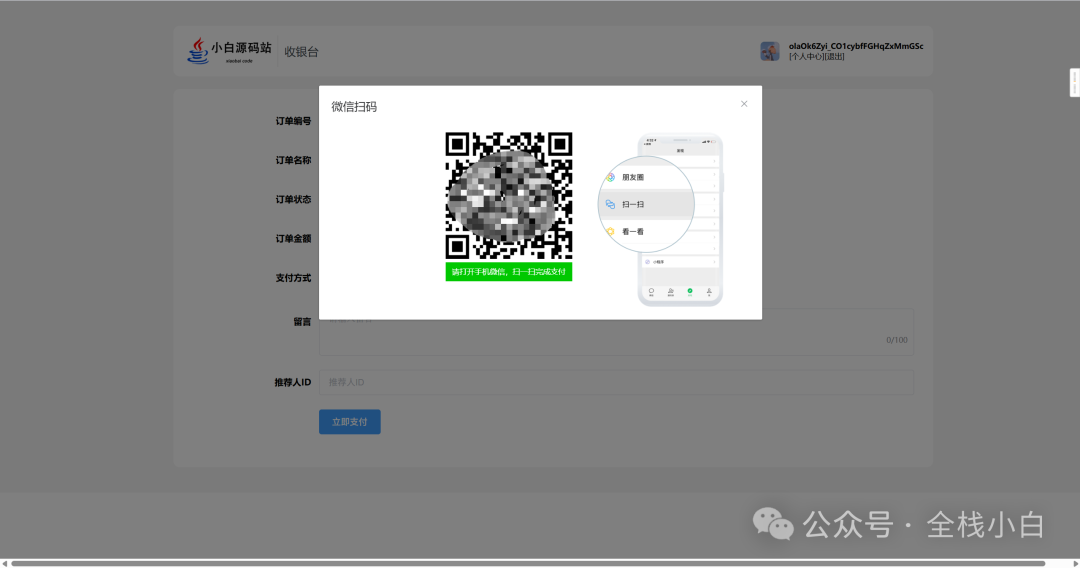The image size is (1080, 568).
Task: Click the 立即支付 button
Action: [349, 422]
